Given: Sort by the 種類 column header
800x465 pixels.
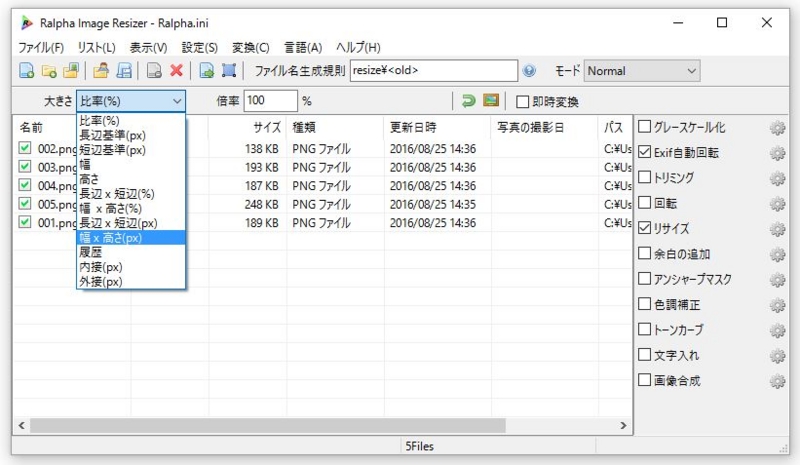Looking at the screenshot, I should point(335,127).
